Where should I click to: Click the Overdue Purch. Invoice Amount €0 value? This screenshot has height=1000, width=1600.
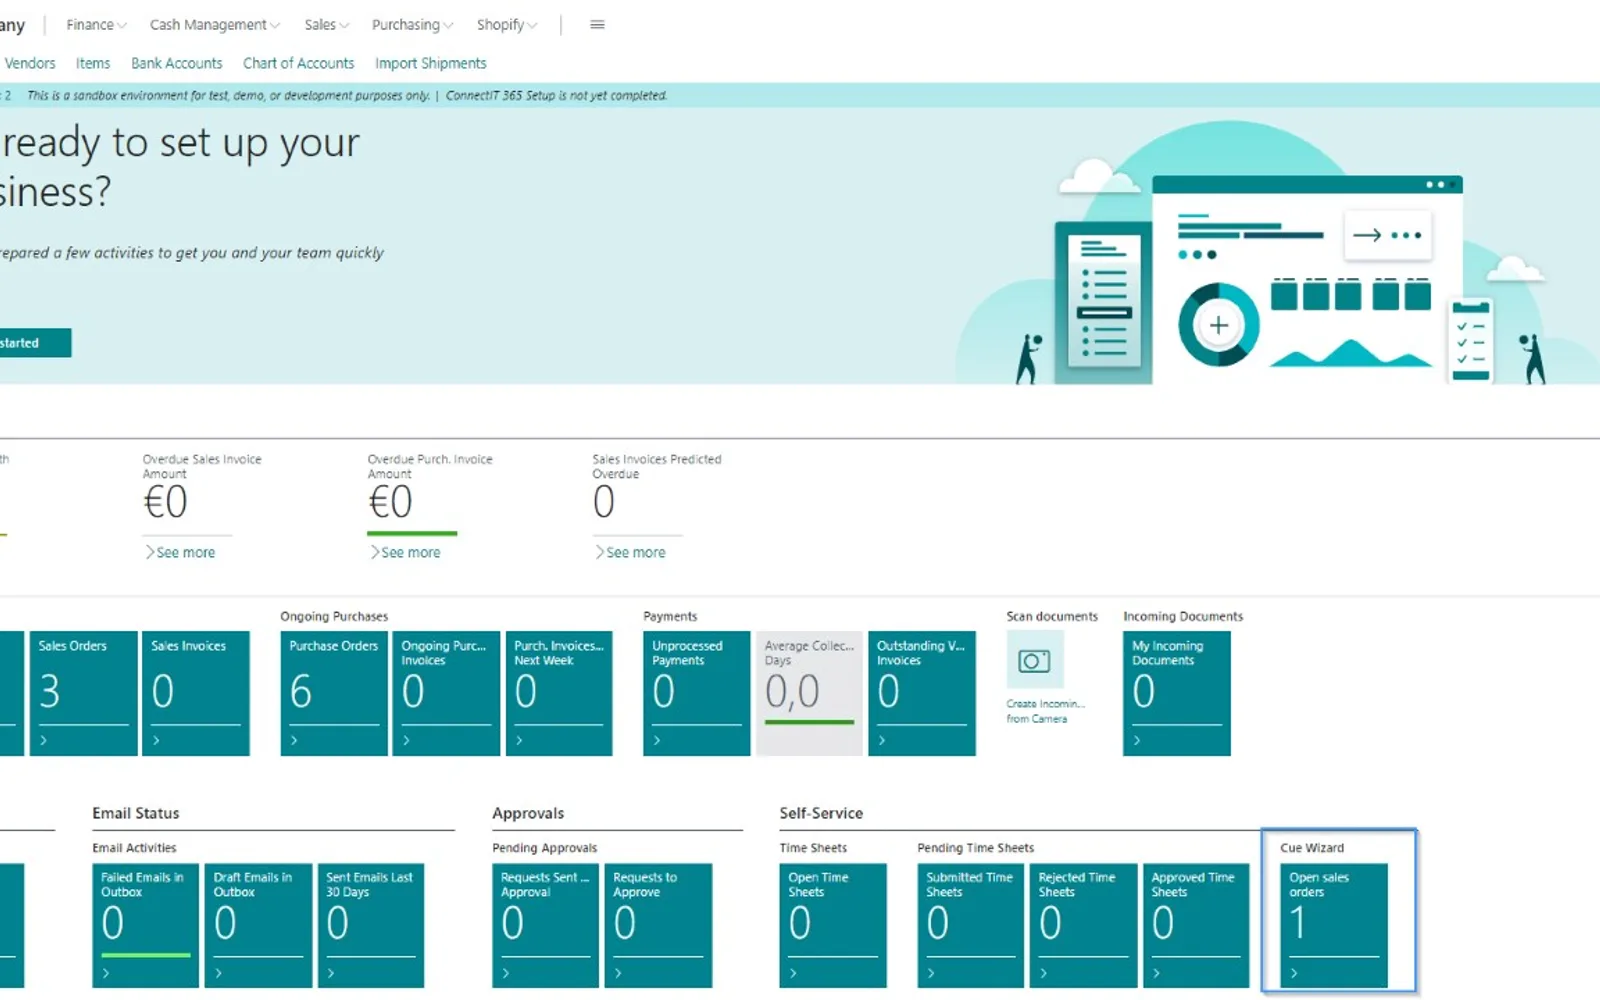click(390, 502)
